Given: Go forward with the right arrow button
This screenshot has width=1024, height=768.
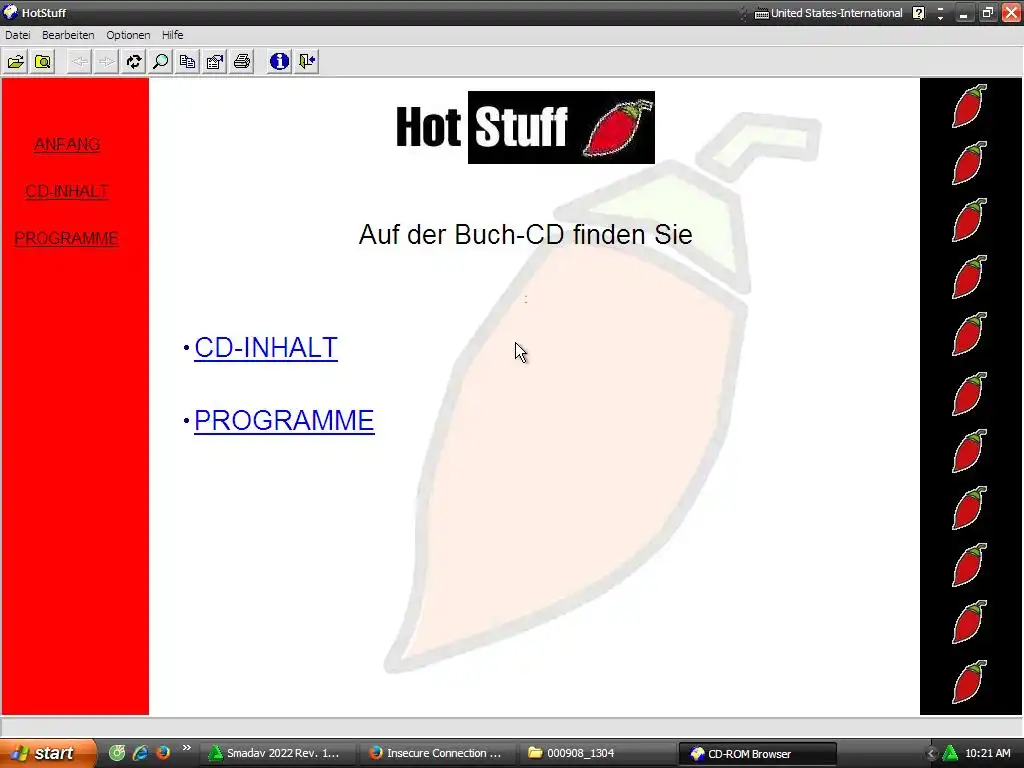Looking at the screenshot, I should pos(106,61).
